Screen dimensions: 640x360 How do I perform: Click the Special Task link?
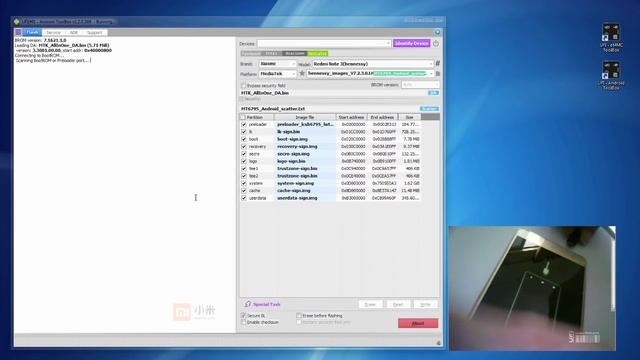coord(267,304)
